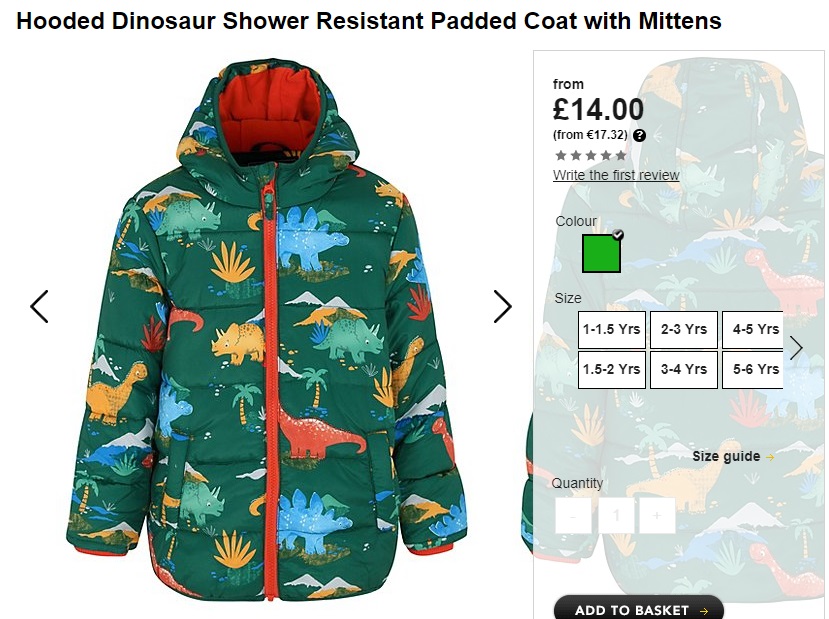Image resolution: width=829 pixels, height=619 pixels.
Task: Choose the 1.5-2 Yrs size option
Action: (x=612, y=369)
